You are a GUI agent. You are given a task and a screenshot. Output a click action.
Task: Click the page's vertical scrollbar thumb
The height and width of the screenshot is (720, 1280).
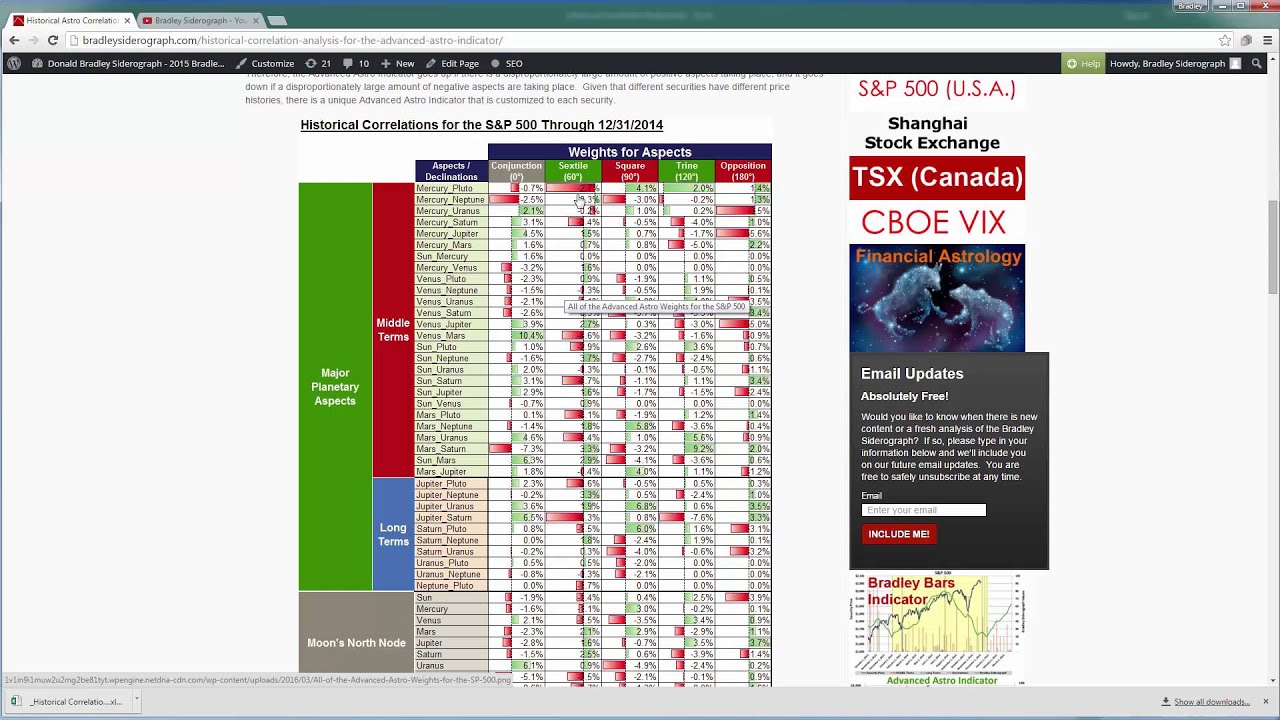tap(1272, 245)
